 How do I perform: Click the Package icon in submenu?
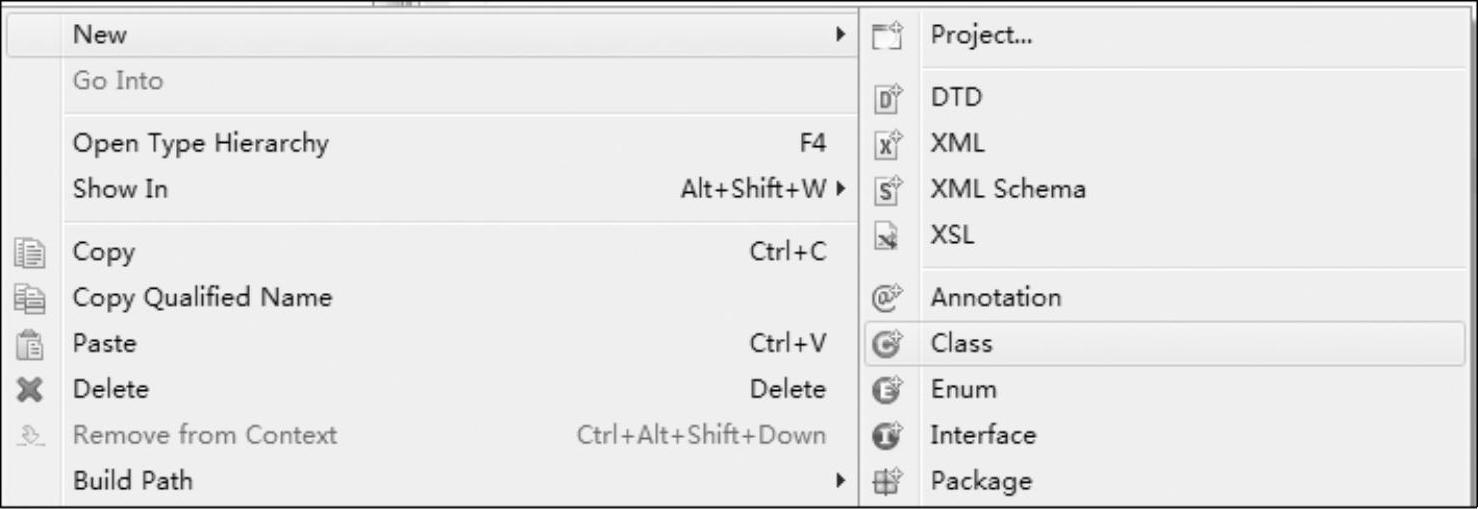[x=887, y=482]
